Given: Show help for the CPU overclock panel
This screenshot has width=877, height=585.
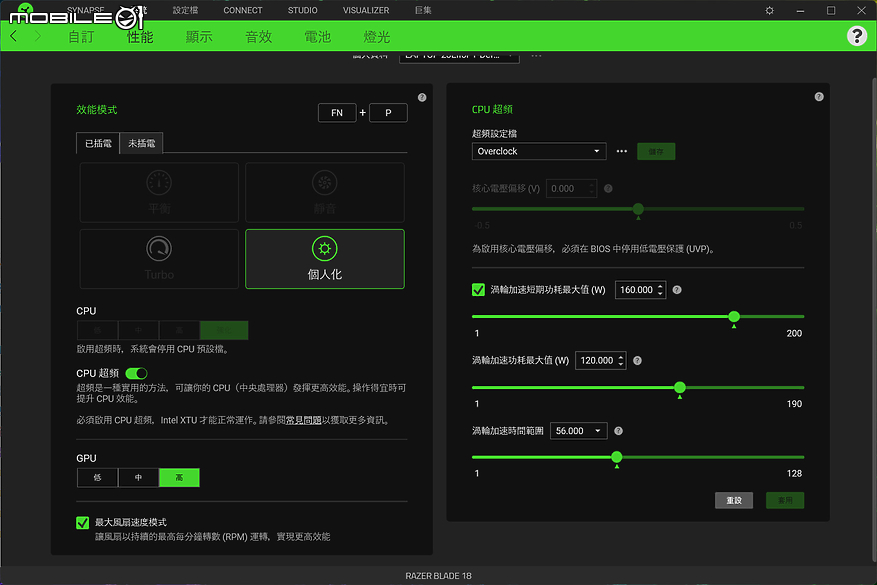Looking at the screenshot, I should coord(819,97).
